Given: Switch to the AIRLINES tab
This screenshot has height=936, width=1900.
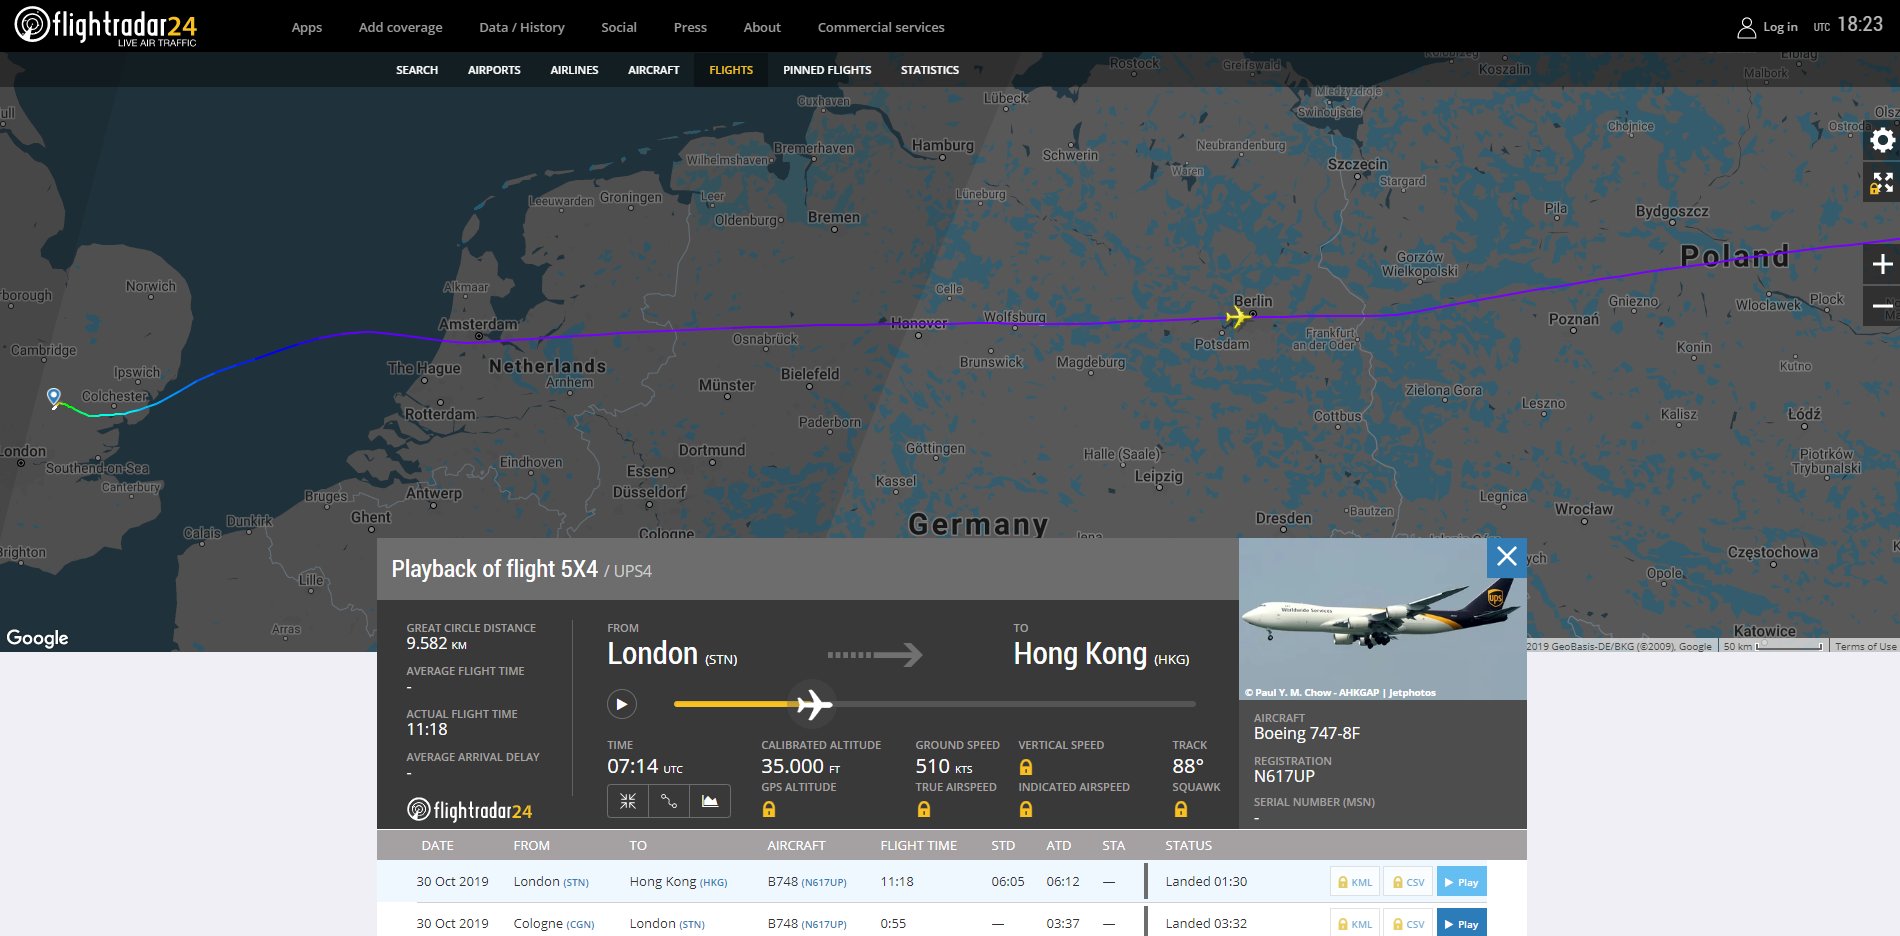Looking at the screenshot, I should pyautogui.click(x=574, y=70).
